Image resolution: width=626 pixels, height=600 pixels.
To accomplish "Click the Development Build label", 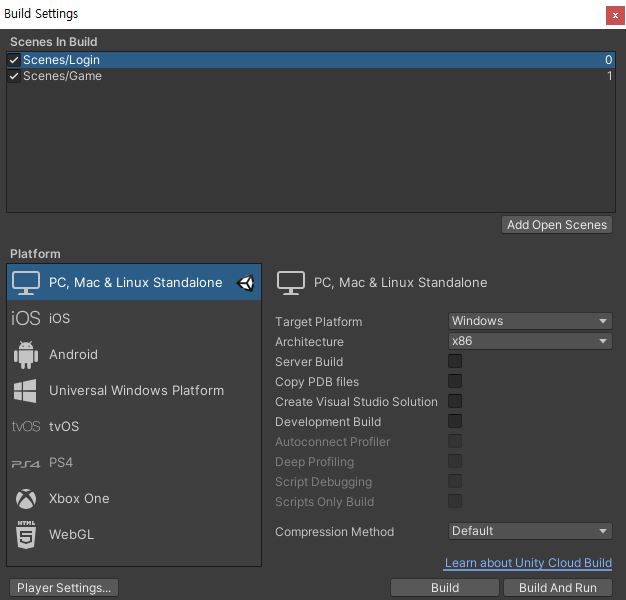I will 328,422.
